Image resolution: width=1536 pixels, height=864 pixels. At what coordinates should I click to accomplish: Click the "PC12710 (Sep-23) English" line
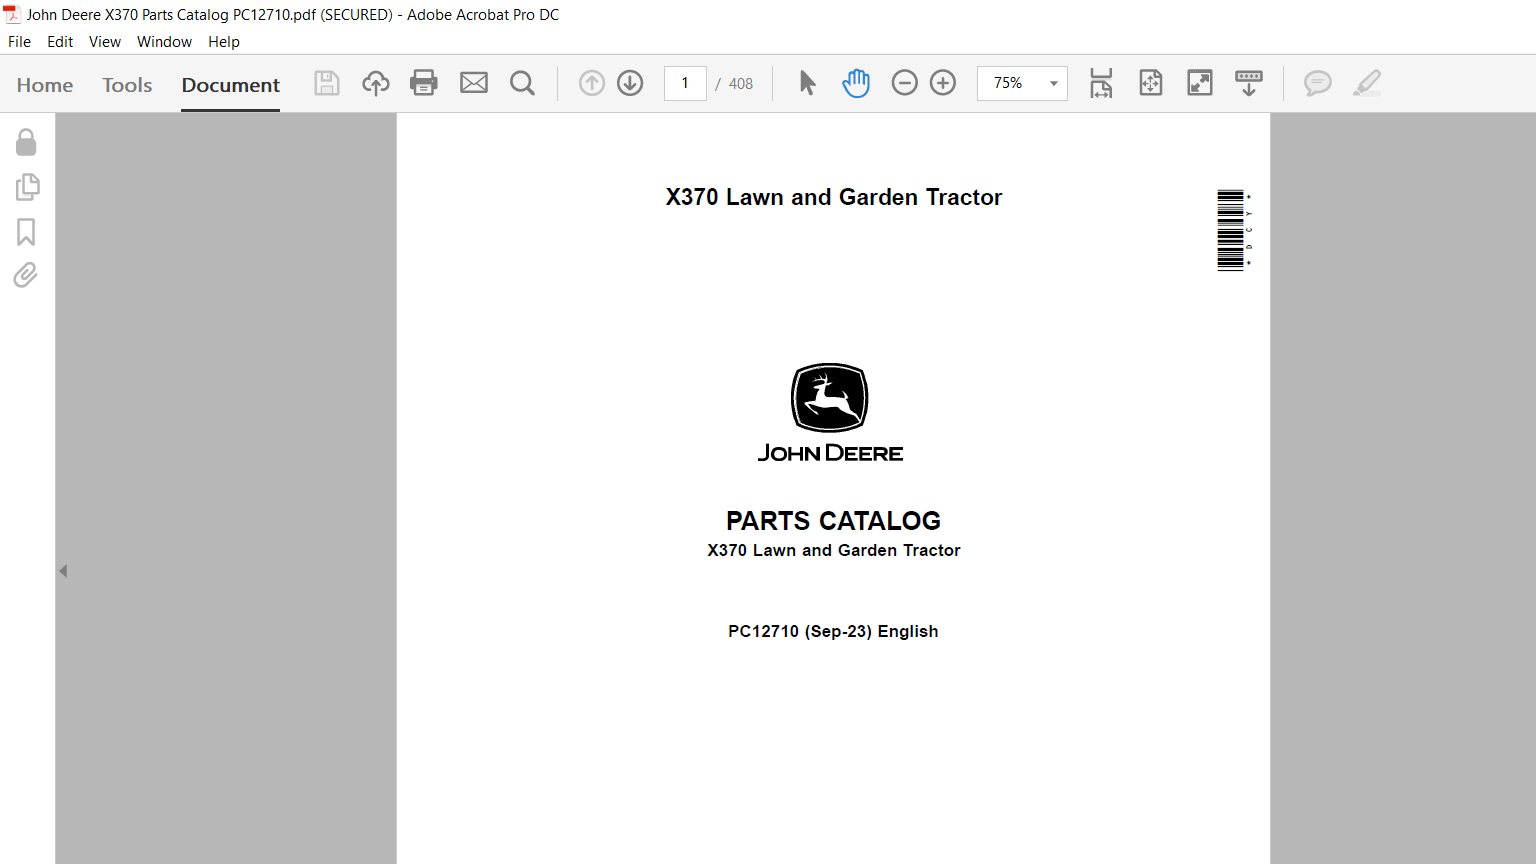tap(833, 631)
